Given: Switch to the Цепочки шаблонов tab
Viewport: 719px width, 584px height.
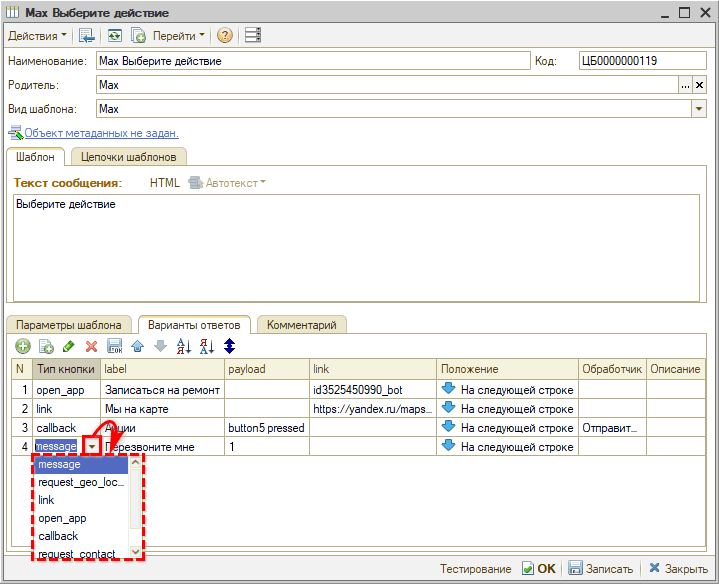Looking at the screenshot, I should (128, 157).
